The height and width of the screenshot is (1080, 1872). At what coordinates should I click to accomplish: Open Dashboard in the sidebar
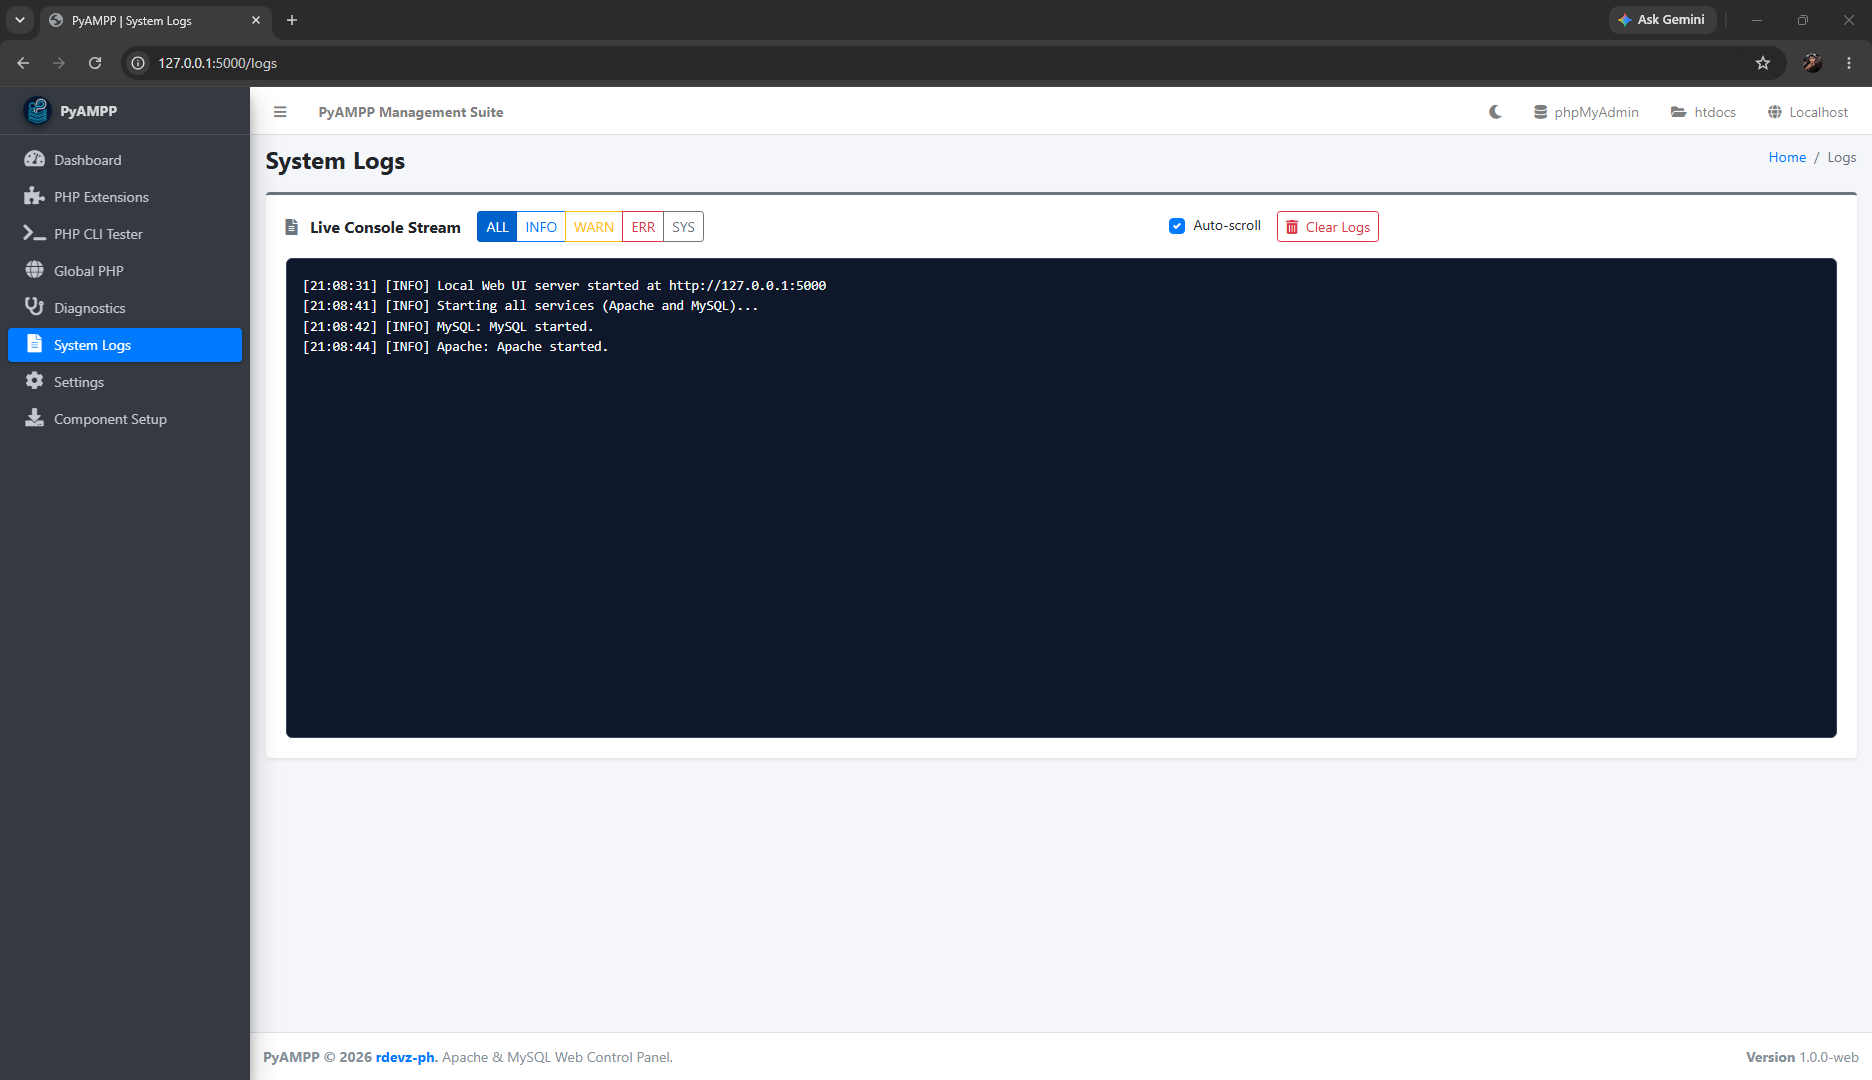pyautogui.click(x=125, y=160)
